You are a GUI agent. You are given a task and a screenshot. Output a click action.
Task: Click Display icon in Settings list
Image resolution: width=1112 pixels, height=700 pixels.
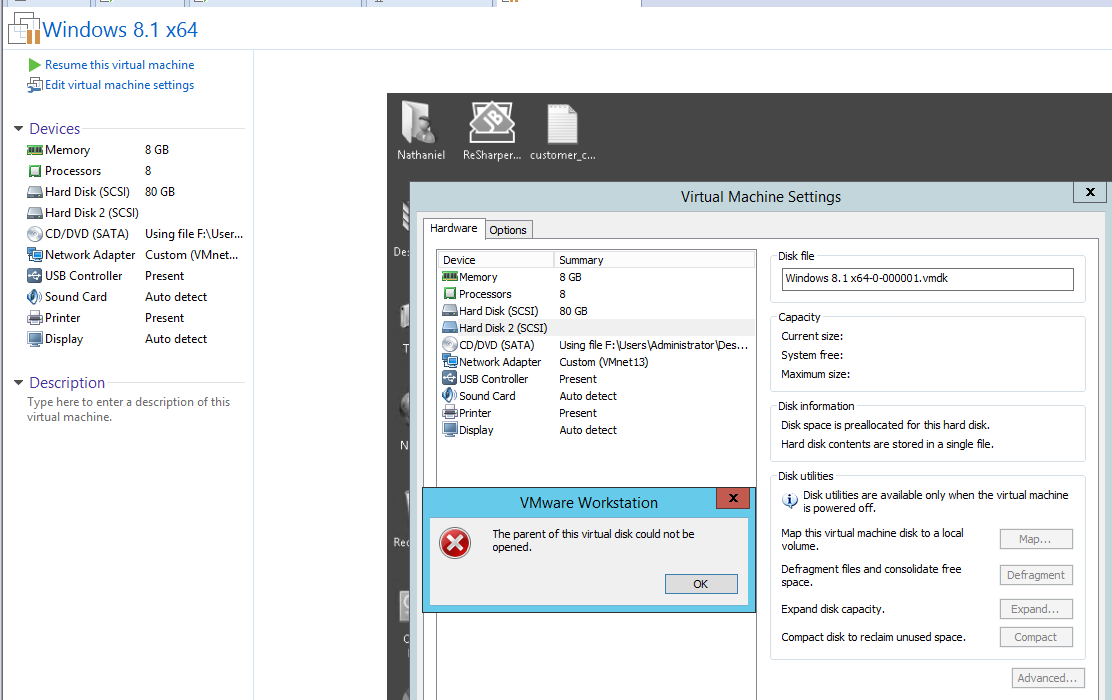coord(450,430)
